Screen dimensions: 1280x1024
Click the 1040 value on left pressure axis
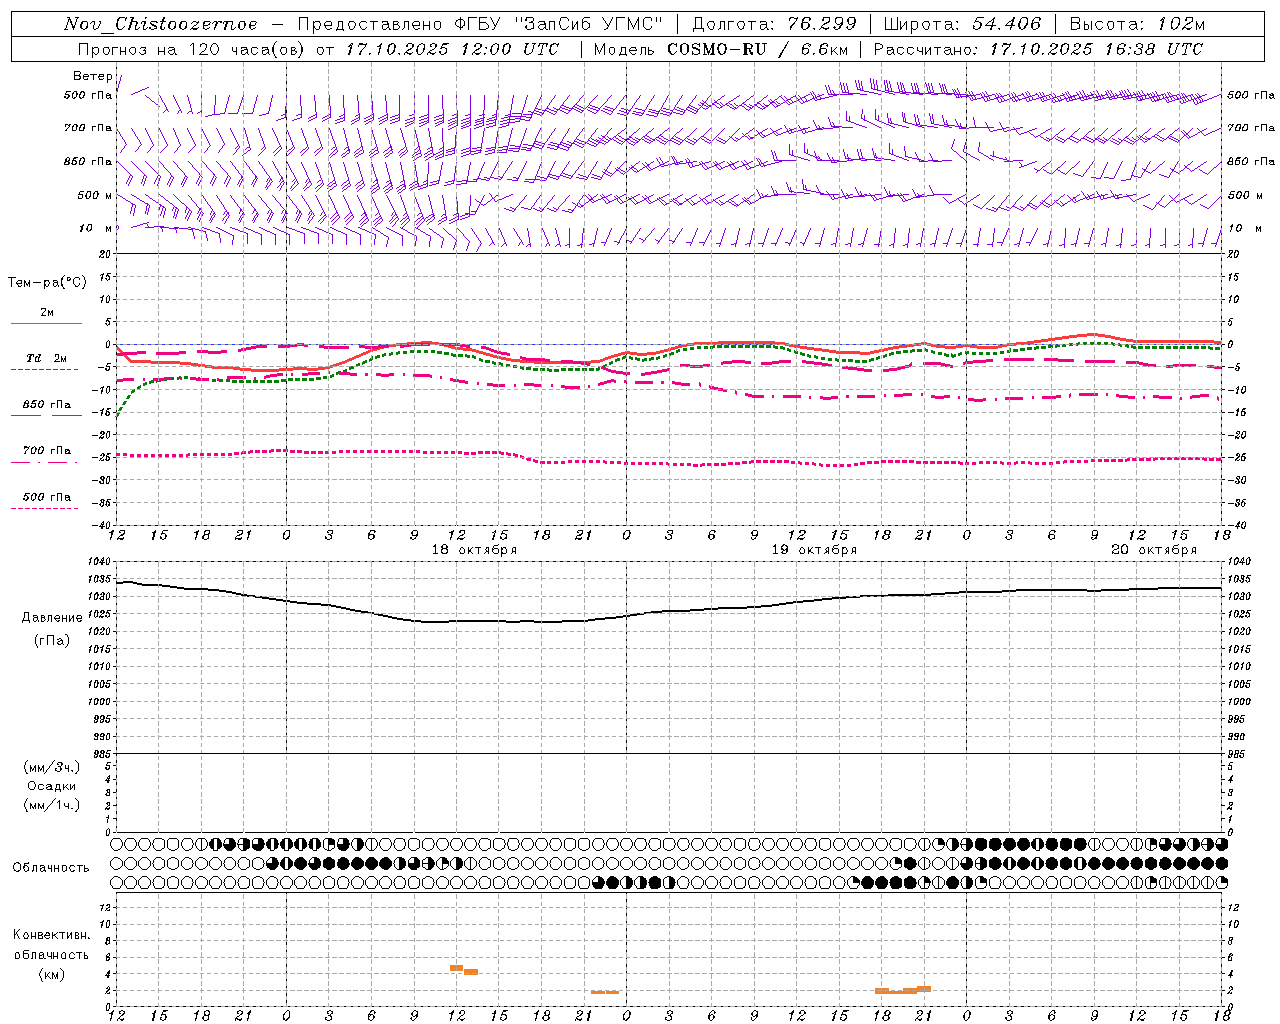[98, 561]
